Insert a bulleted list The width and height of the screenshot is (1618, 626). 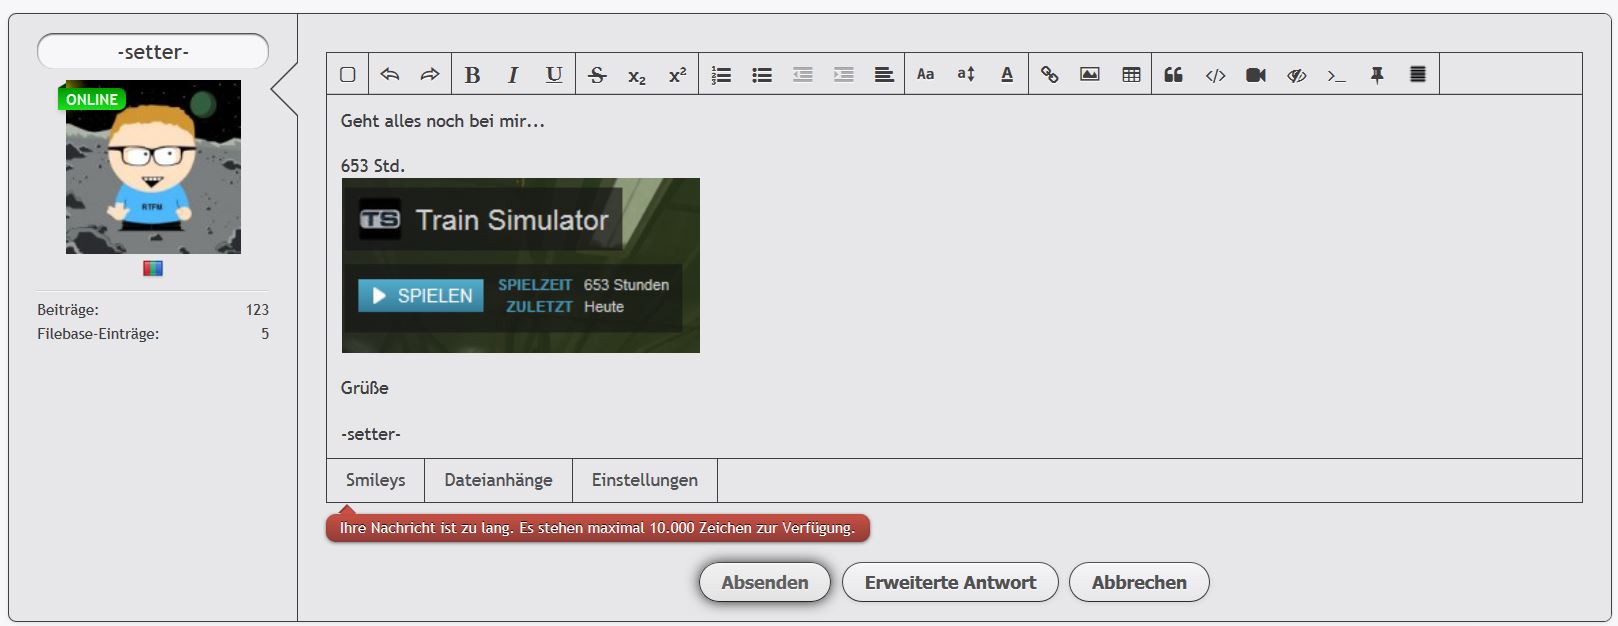[762, 74]
